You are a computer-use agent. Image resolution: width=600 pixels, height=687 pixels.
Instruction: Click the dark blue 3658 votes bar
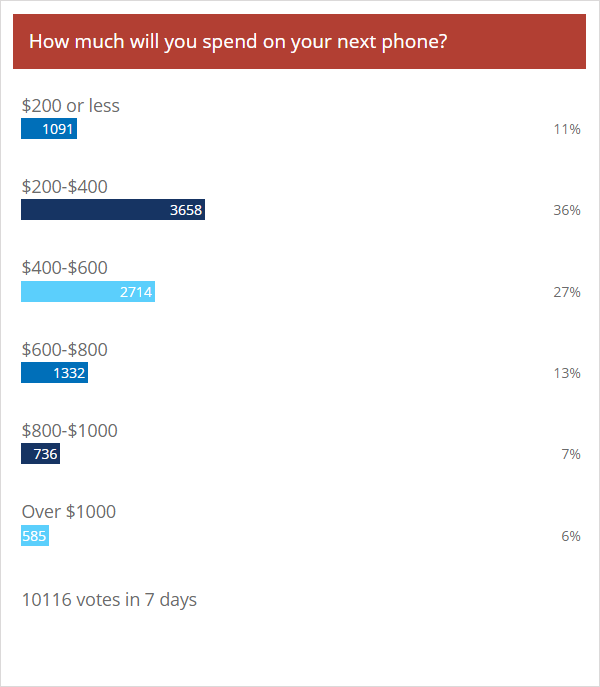tap(113, 210)
